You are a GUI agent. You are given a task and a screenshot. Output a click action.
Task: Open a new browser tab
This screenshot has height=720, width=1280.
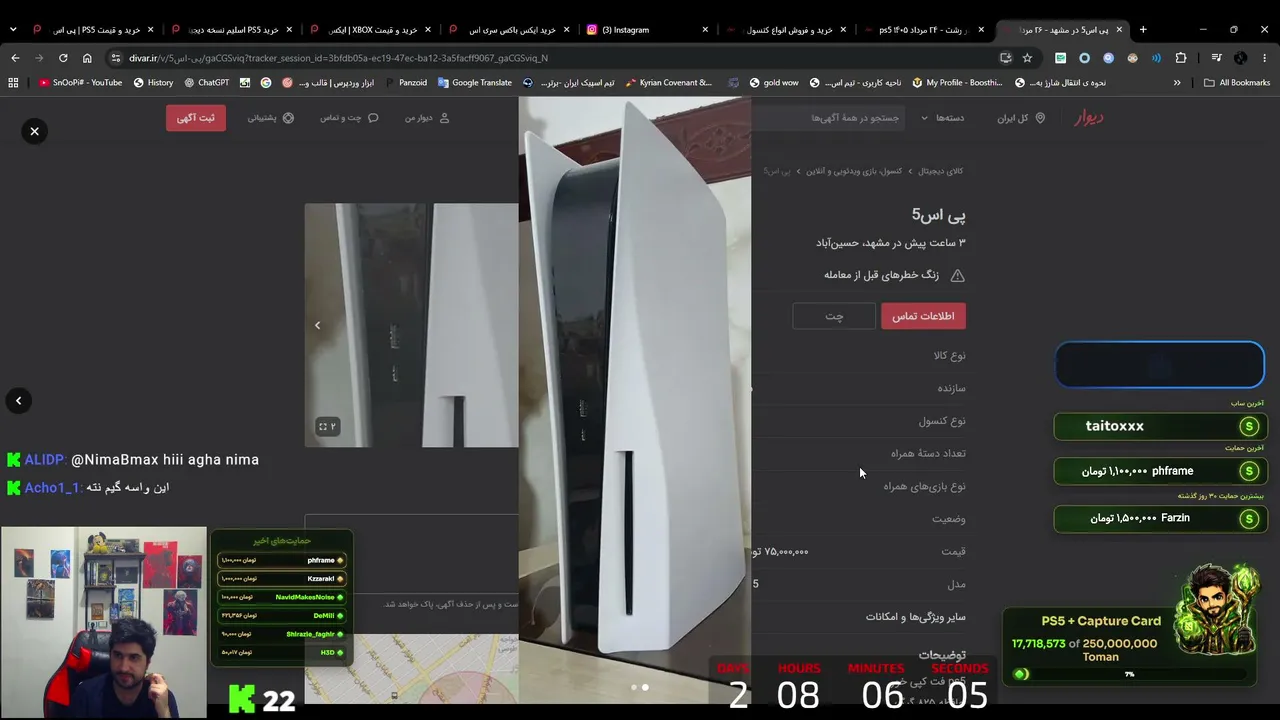pos(1143,30)
